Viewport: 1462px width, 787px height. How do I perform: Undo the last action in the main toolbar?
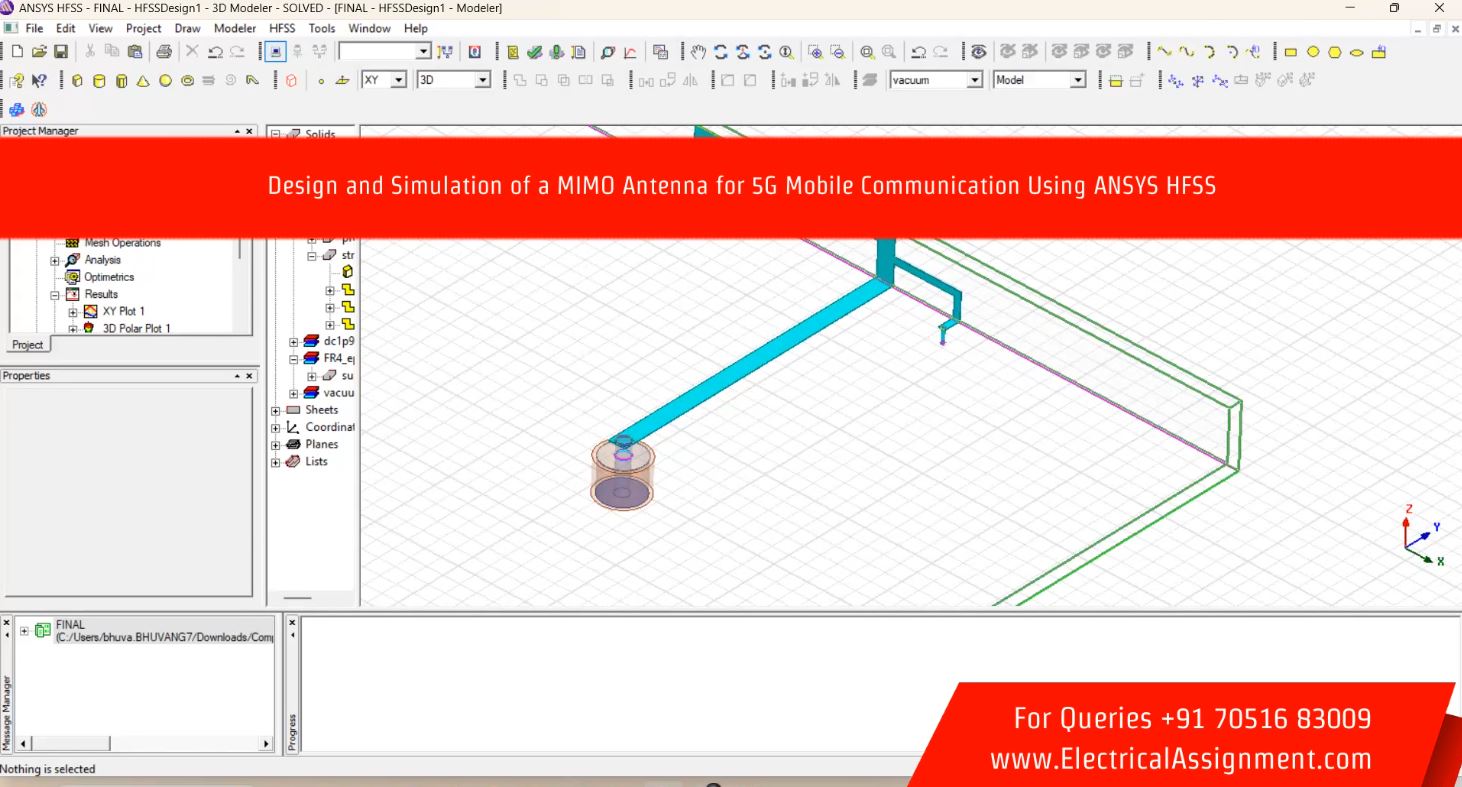pos(215,52)
